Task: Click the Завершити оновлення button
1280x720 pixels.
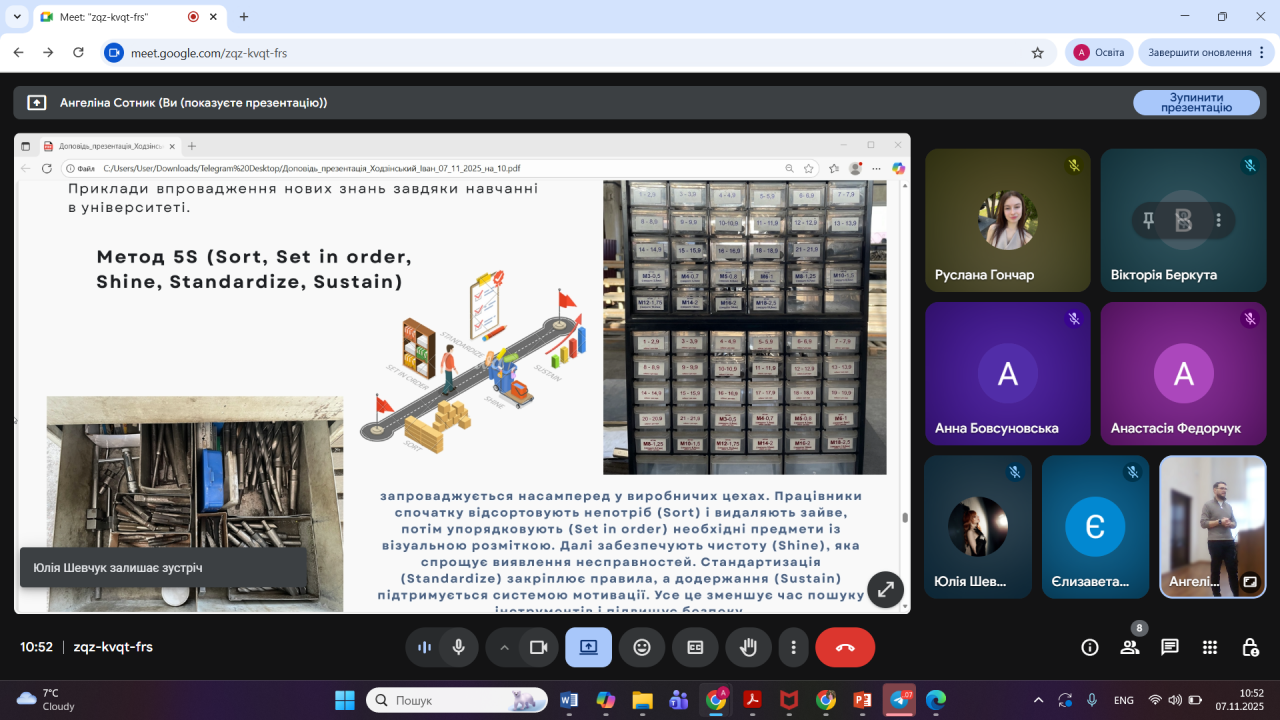Action: click(1199, 52)
